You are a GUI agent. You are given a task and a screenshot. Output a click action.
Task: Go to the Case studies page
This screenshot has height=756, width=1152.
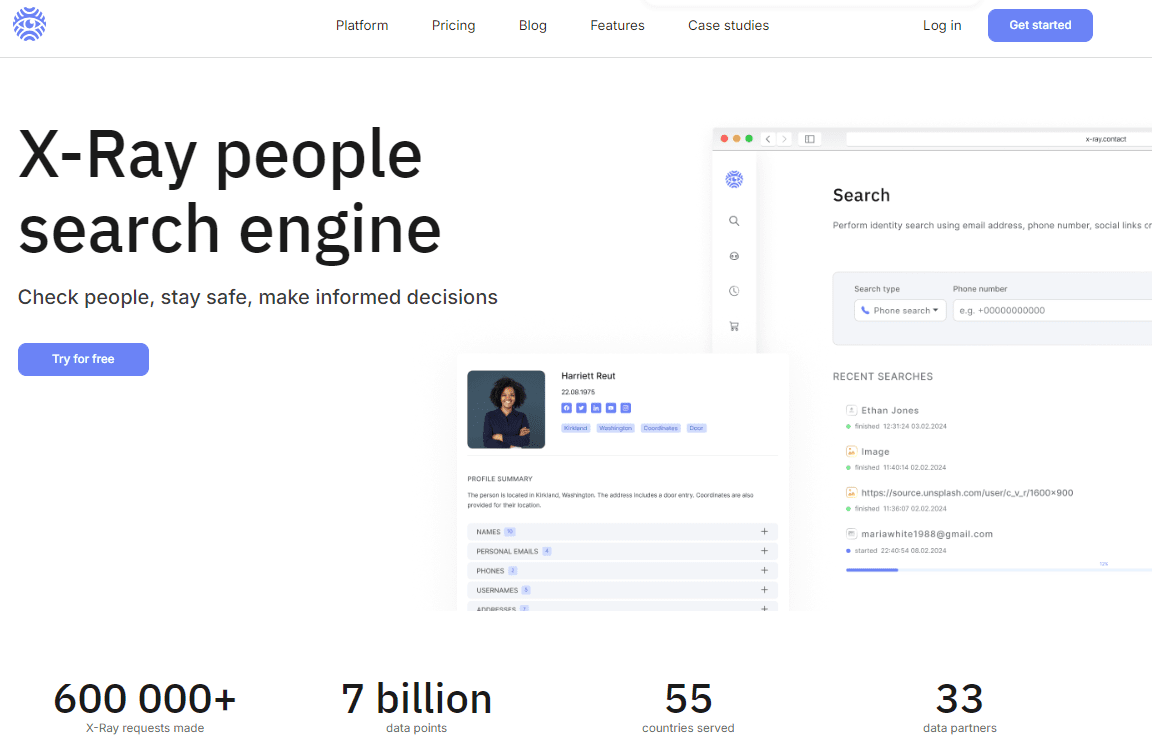point(728,26)
